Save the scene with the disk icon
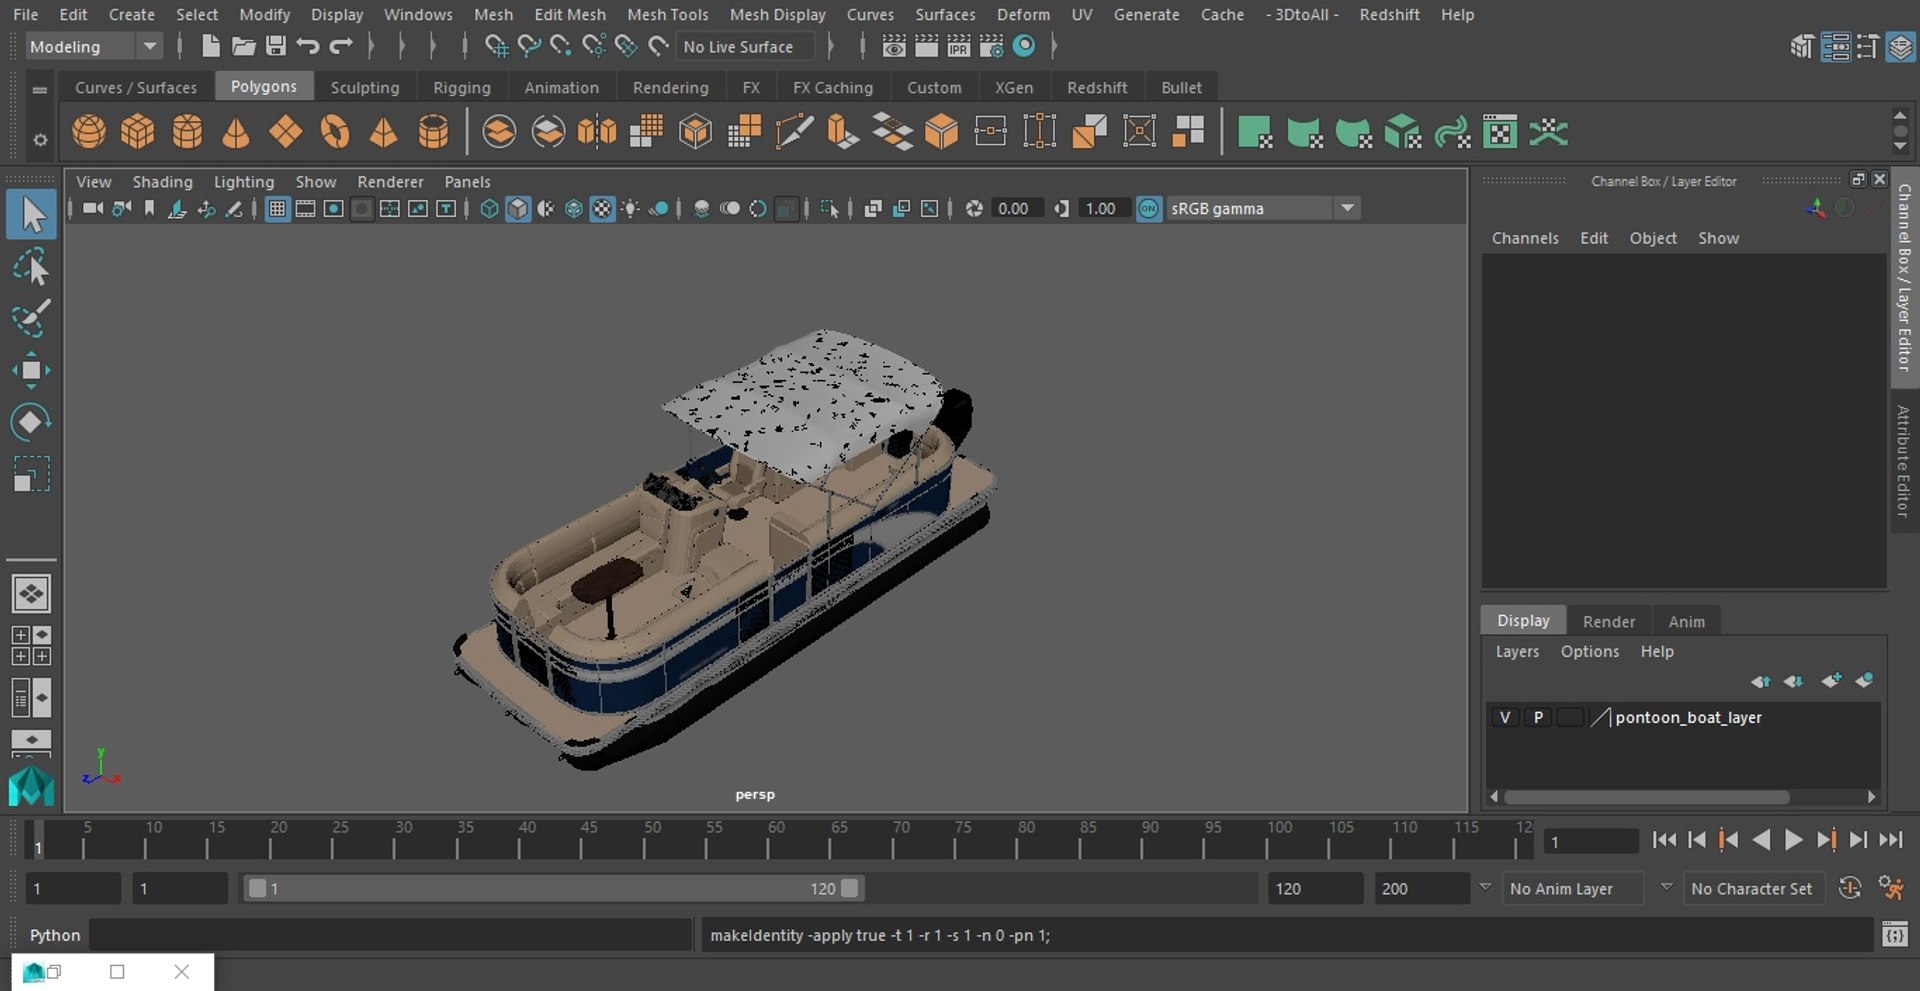Screen dimensions: 1920x991 click(276, 46)
